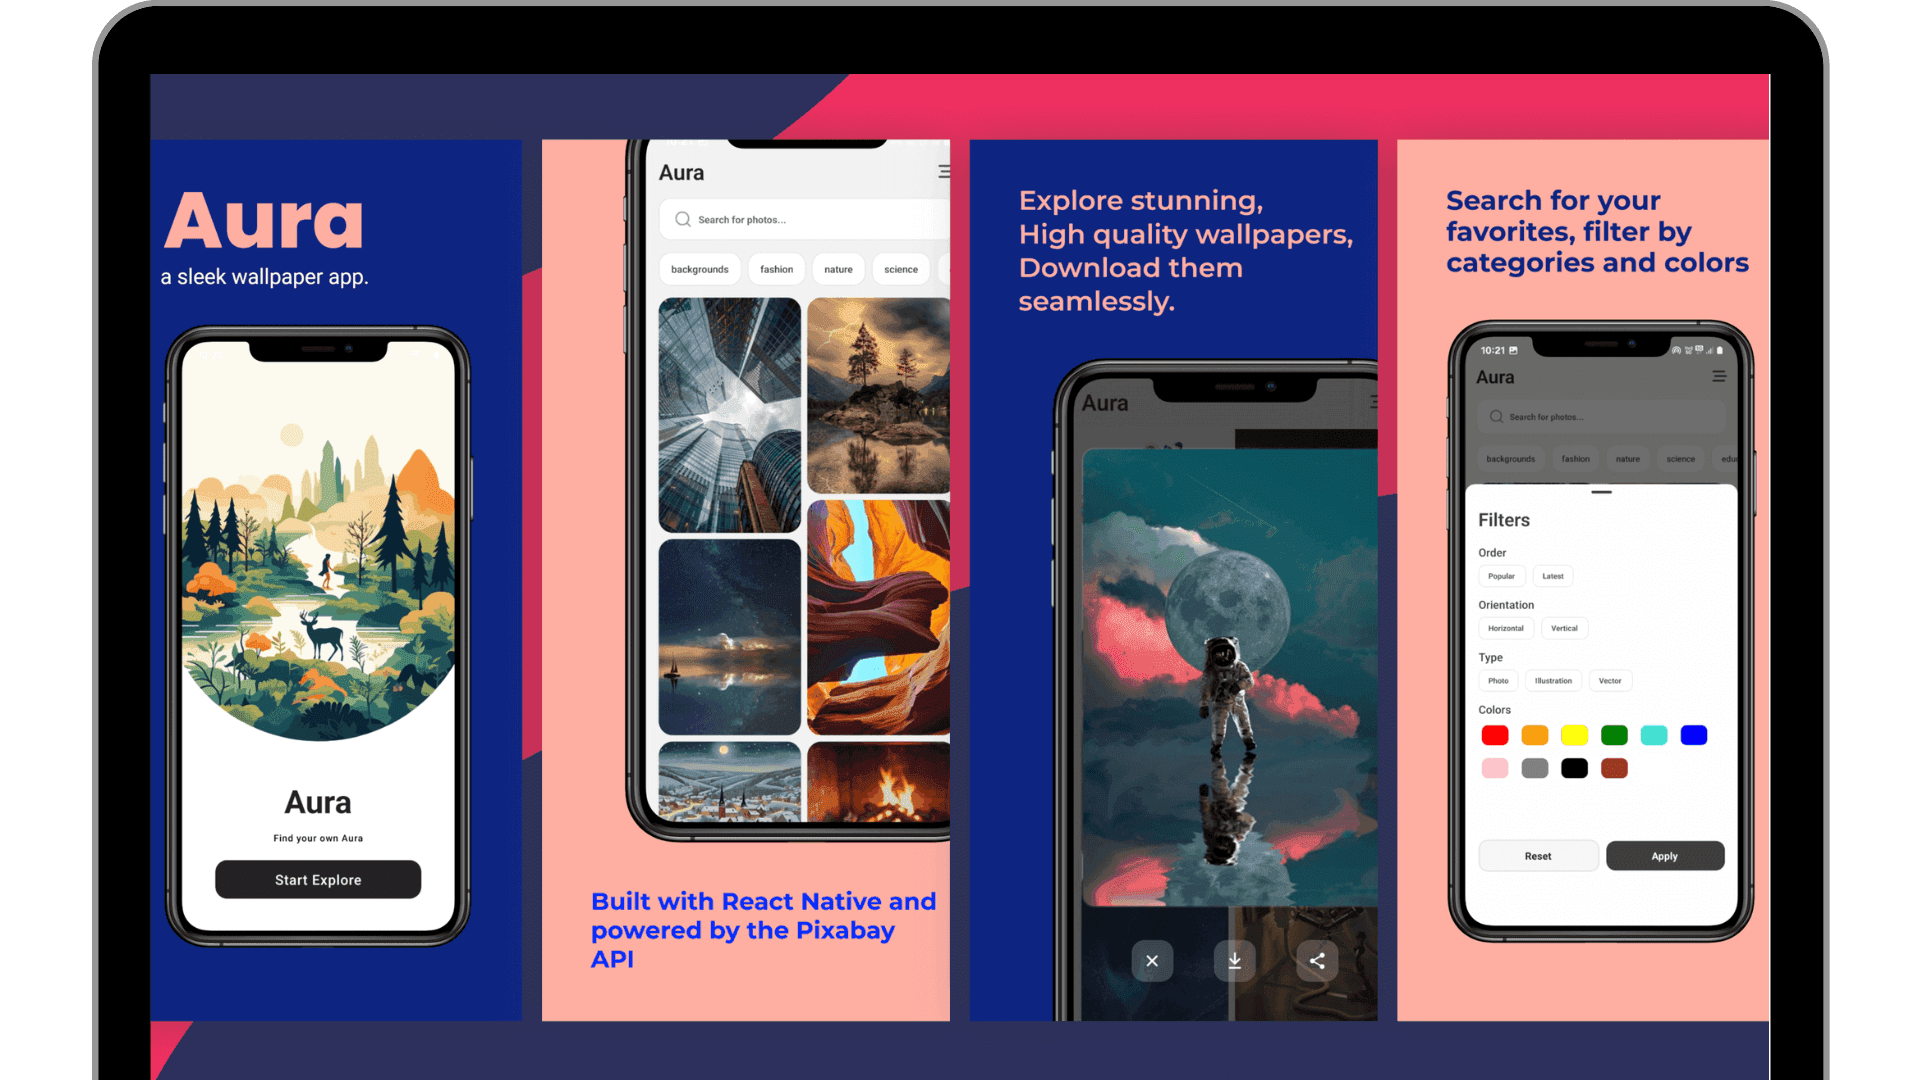Click the download icon on wallpaper screen

(1234, 960)
